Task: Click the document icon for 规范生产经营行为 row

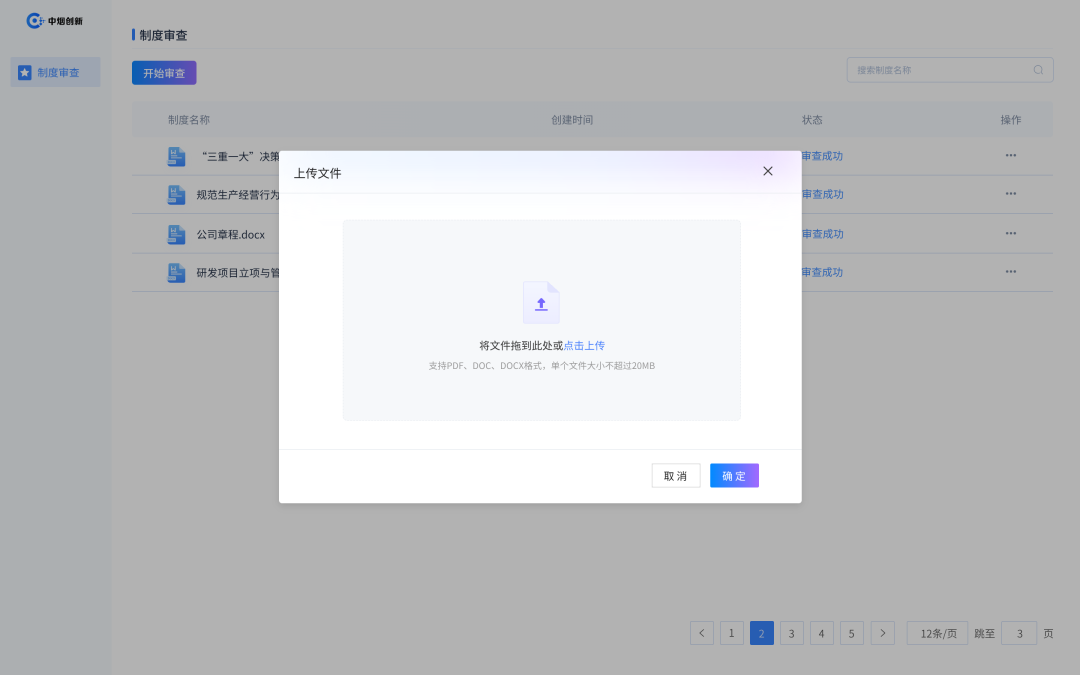Action: [176, 194]
